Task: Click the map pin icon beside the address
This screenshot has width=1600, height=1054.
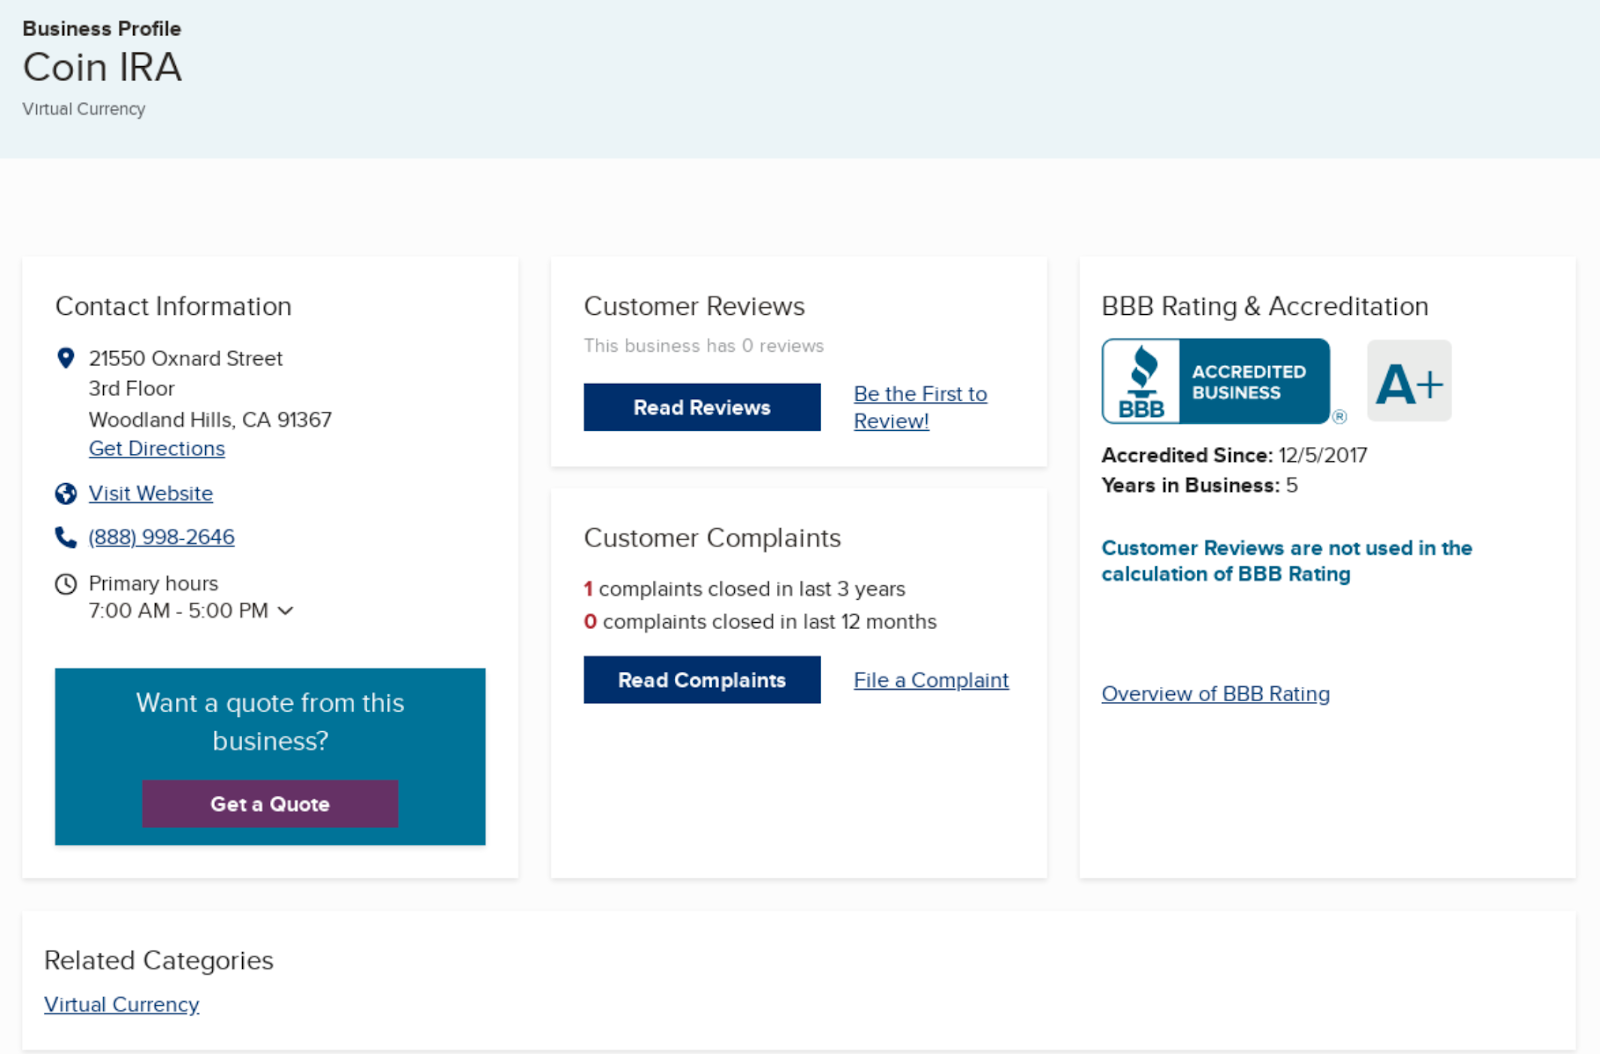Action: (x=66, y=358)
